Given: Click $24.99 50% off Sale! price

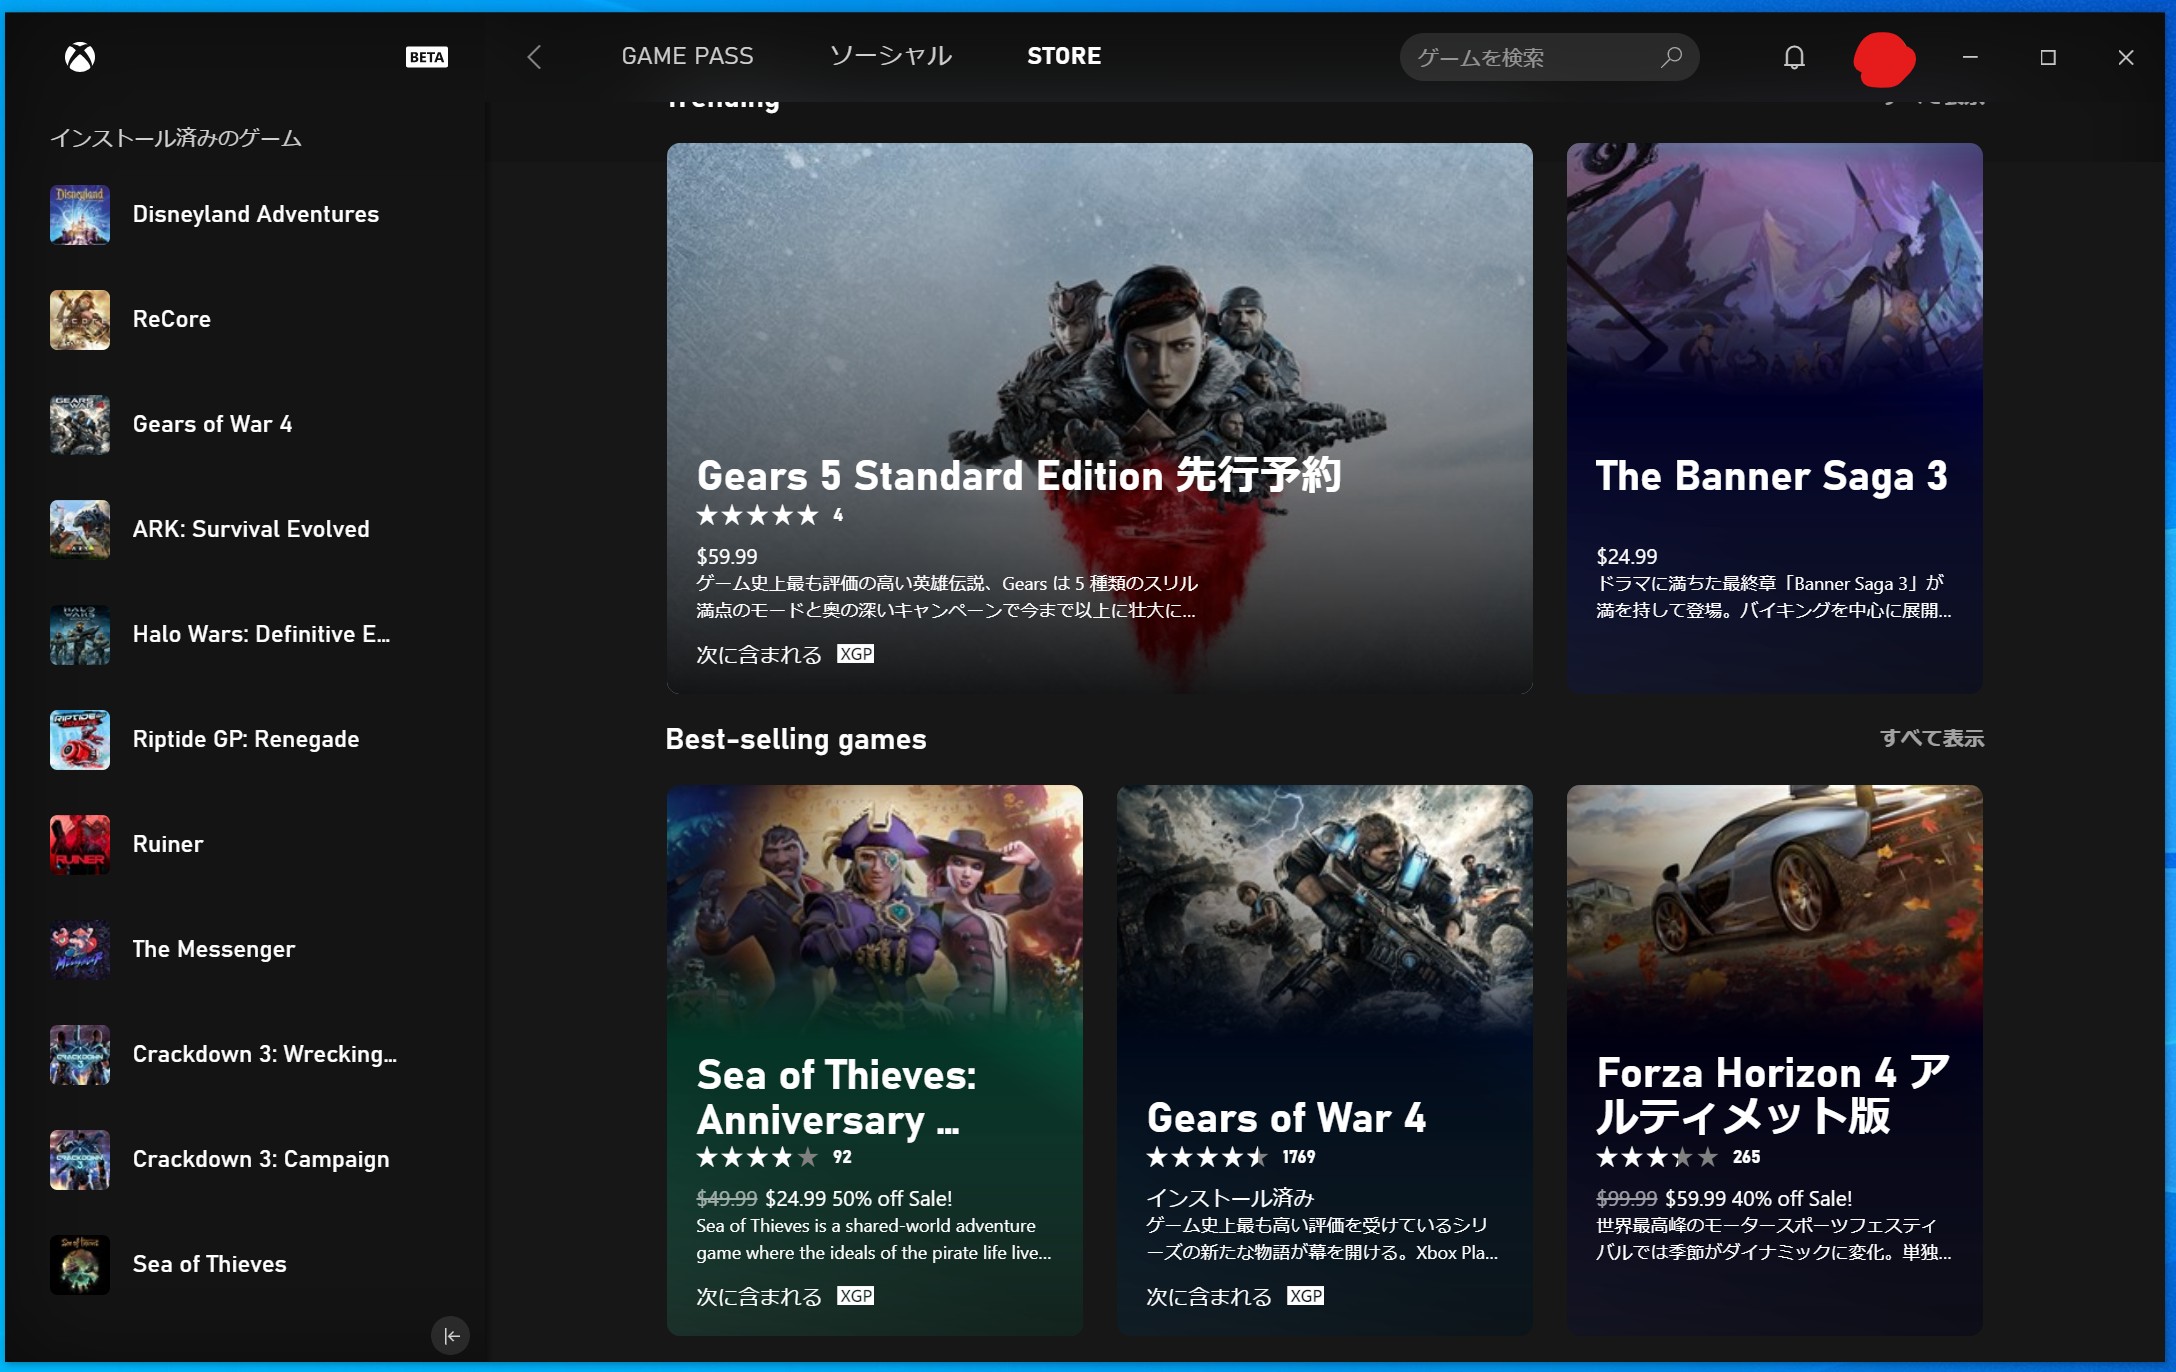Looking at the screenshot, I should coord(858,1198).
